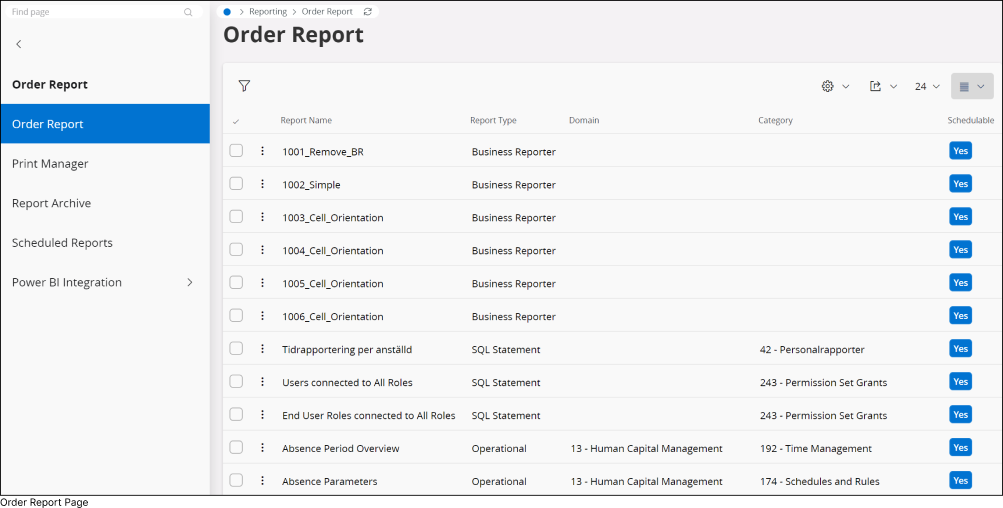Click the refresh icon beside breadcrumb
1003x508 pixels.
[x=368, y=12]
